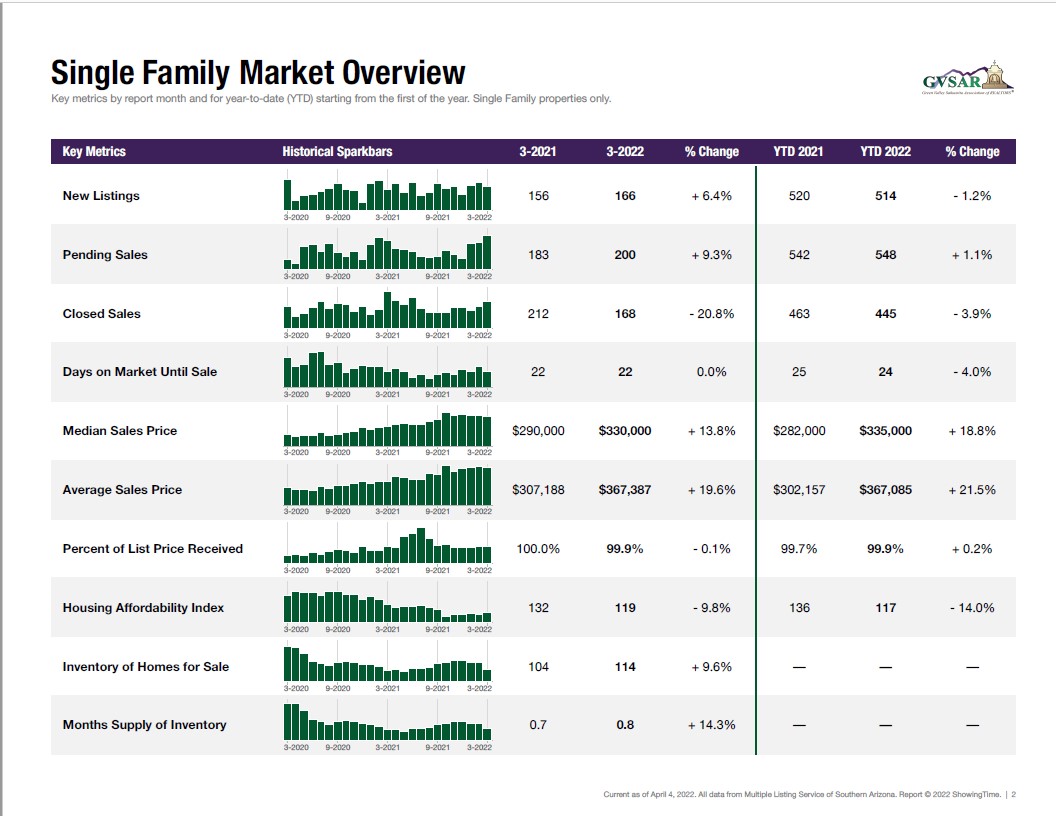Select the 'Average Sales Price' label

coord(123,490)
